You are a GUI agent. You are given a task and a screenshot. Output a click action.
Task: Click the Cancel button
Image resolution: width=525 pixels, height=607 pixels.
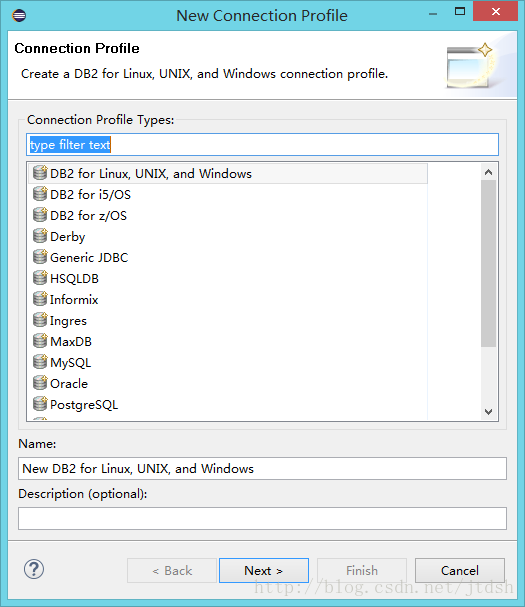pos(460,570)
